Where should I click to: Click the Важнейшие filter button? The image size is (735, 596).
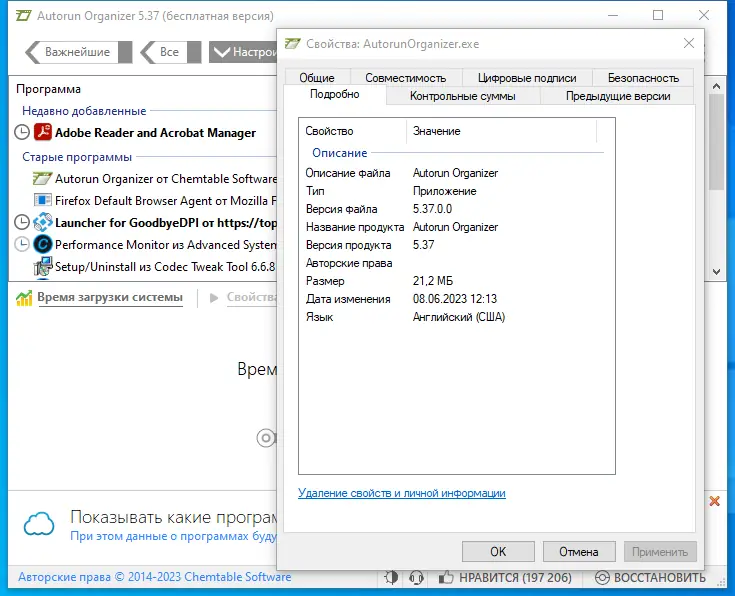pyautogui.click(x=78, y=52)
